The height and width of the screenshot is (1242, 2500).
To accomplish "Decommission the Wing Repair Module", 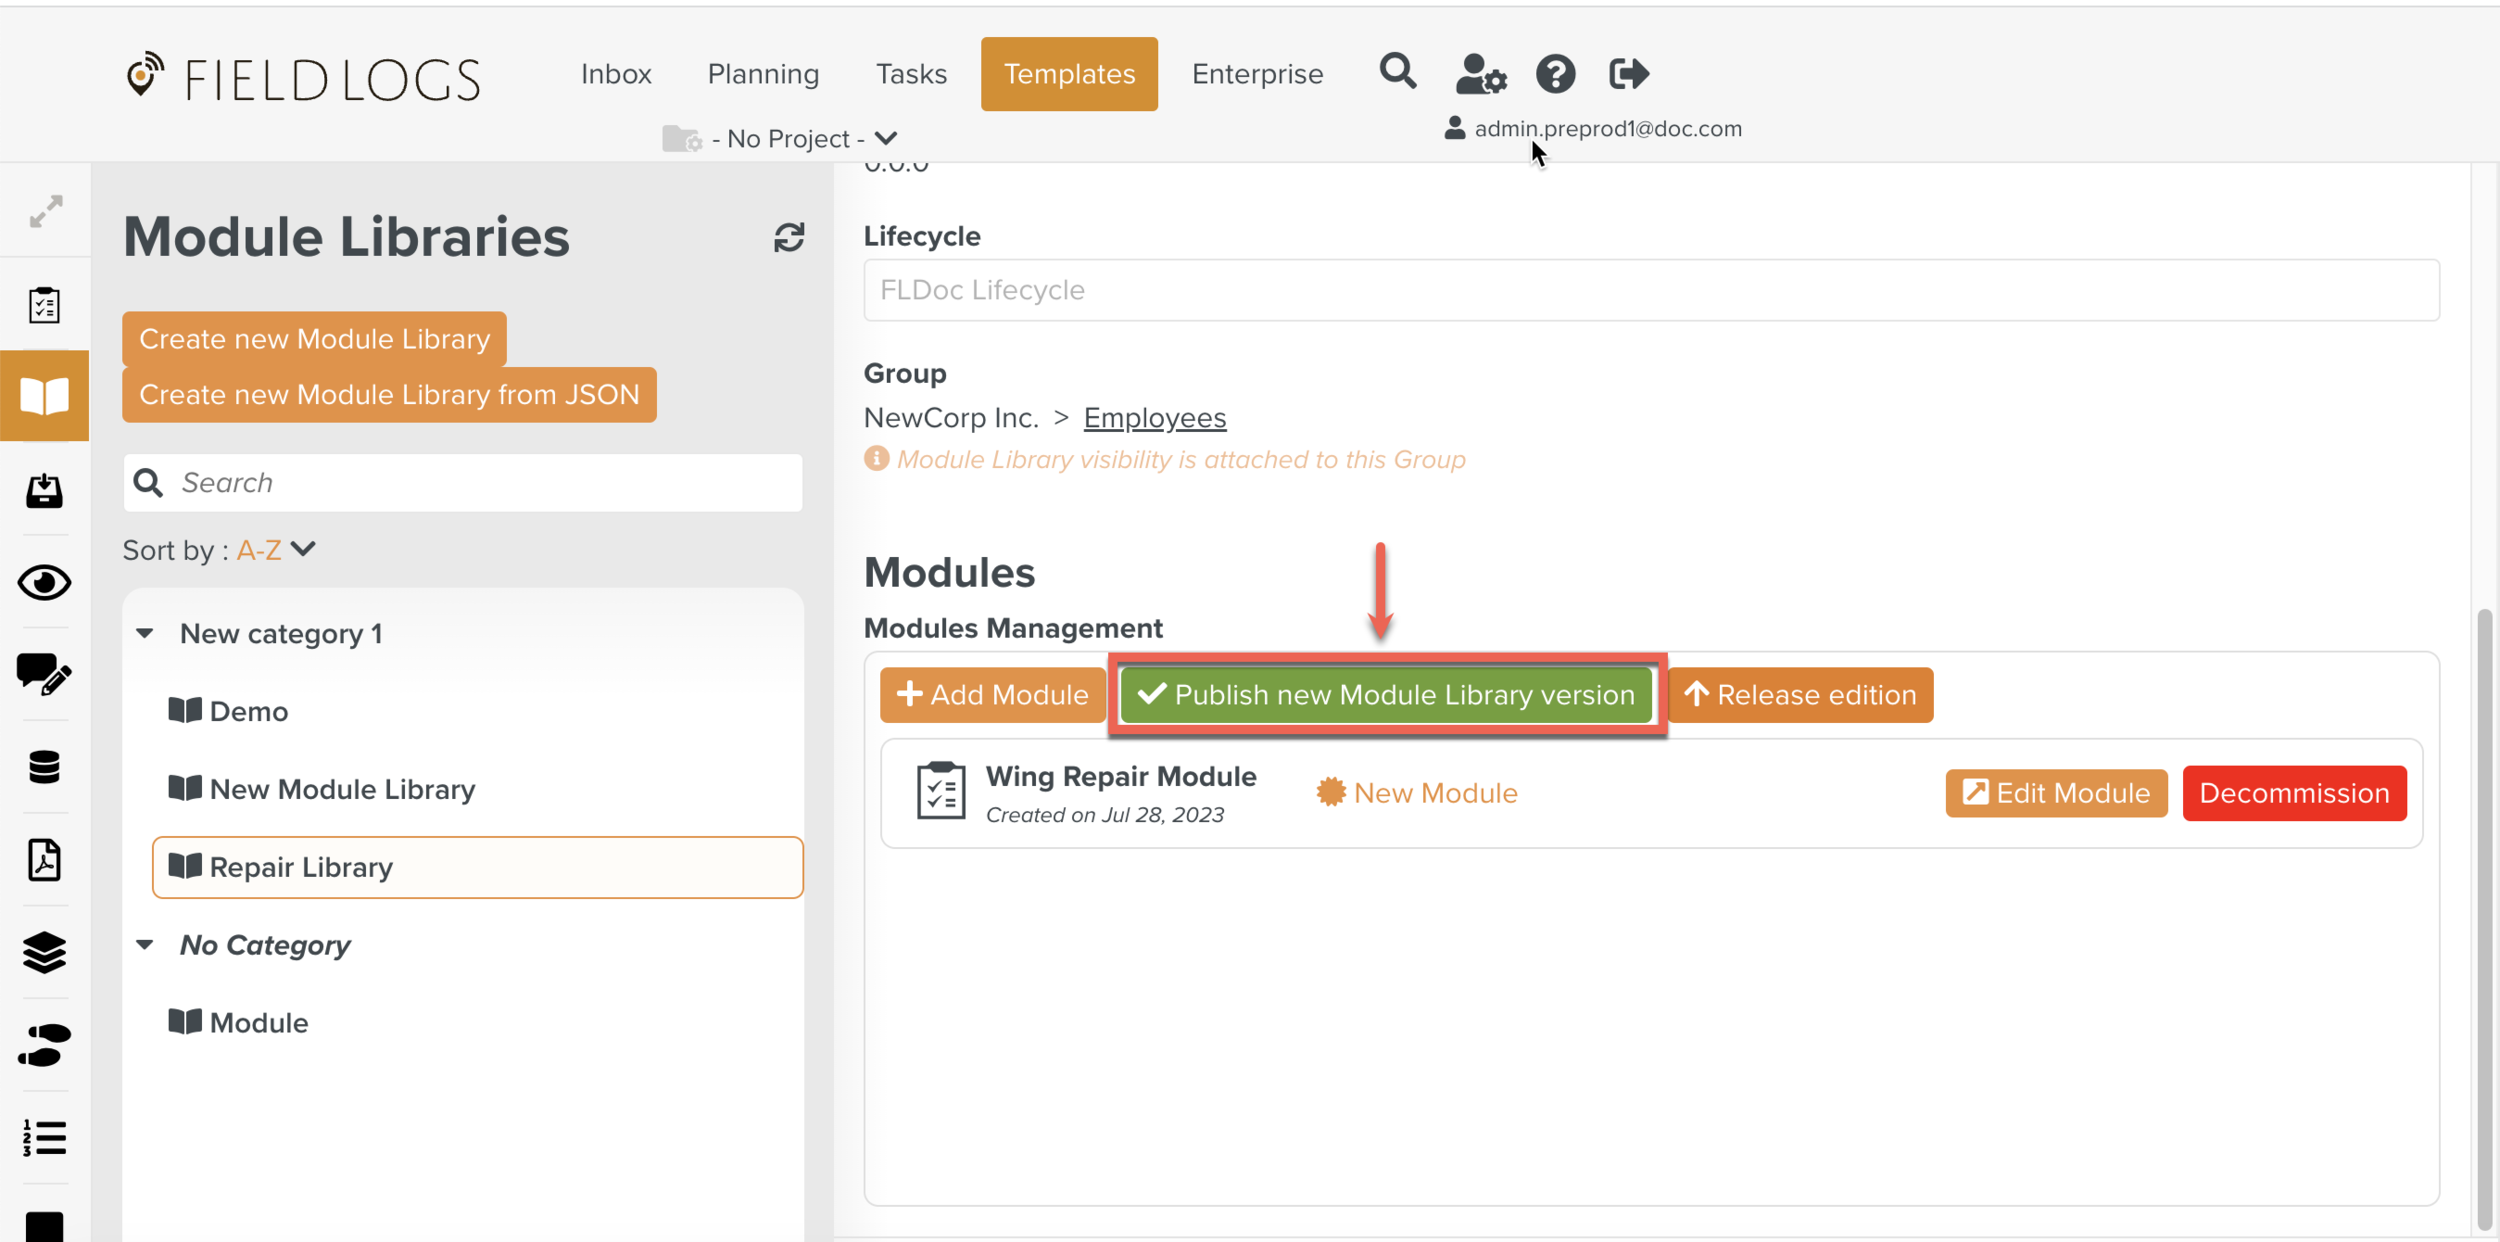I will click(x=2294, y=793).
